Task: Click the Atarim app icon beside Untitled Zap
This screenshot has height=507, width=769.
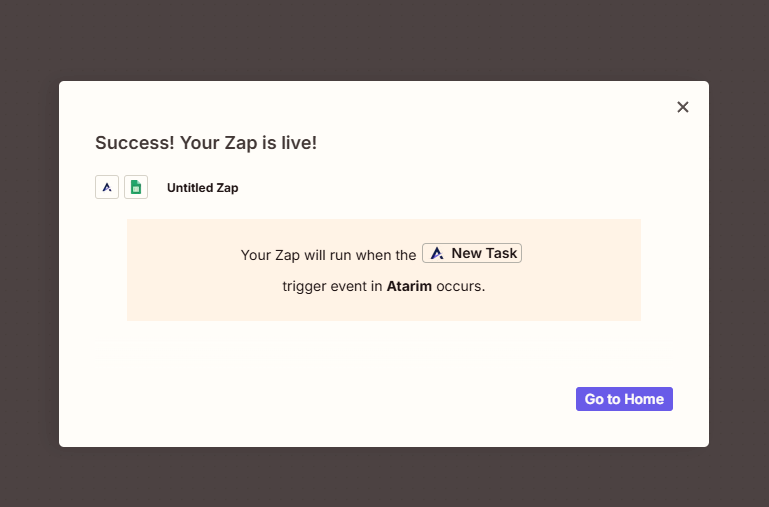Action: 107,187
